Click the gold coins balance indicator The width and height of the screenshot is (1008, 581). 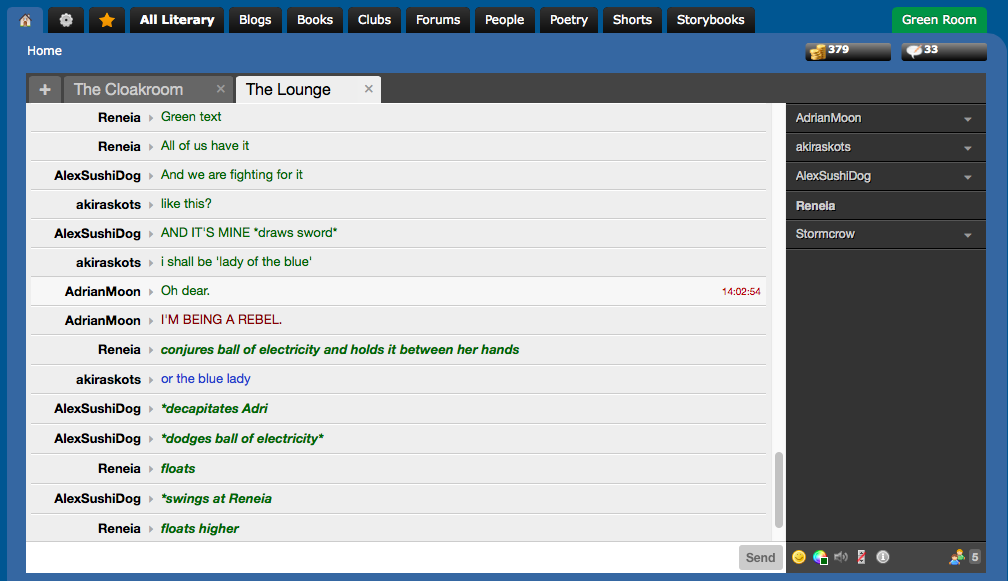coord(848,51)
